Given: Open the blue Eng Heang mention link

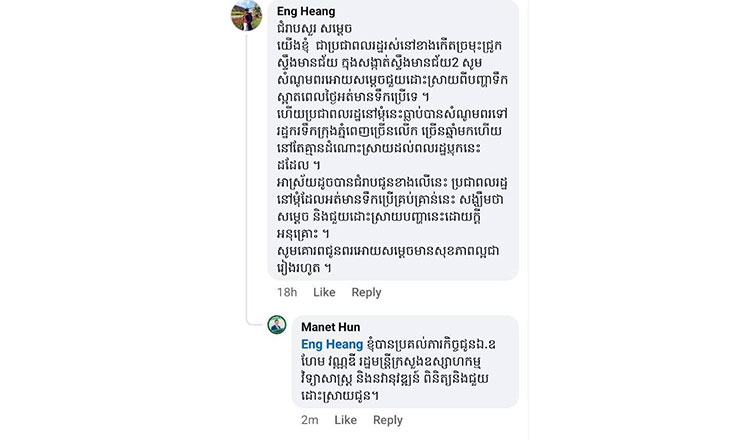Looking at the screenshot, I should tap(332, 344).
